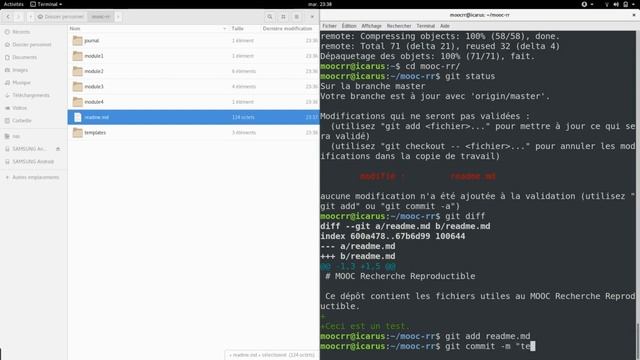This screenshot has height=360, width=640.
Task: Go back in the file manager
Action: (8, 17)
